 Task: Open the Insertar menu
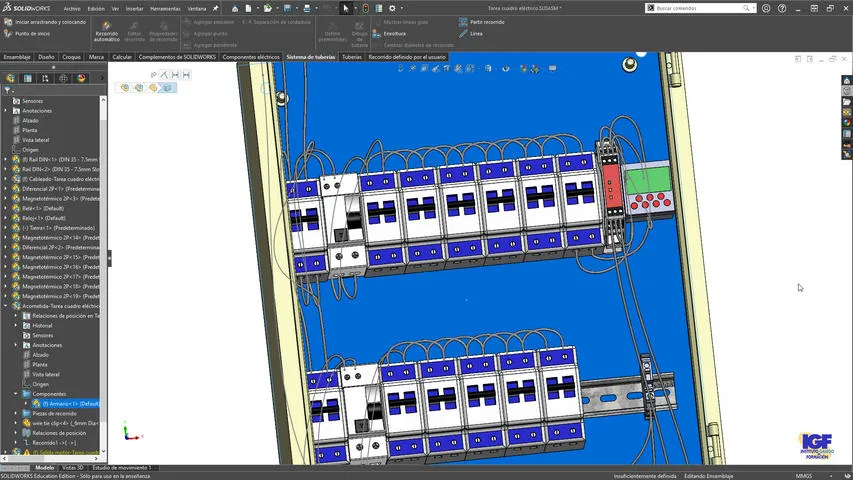pyautogui.click(x=134, y=9)
